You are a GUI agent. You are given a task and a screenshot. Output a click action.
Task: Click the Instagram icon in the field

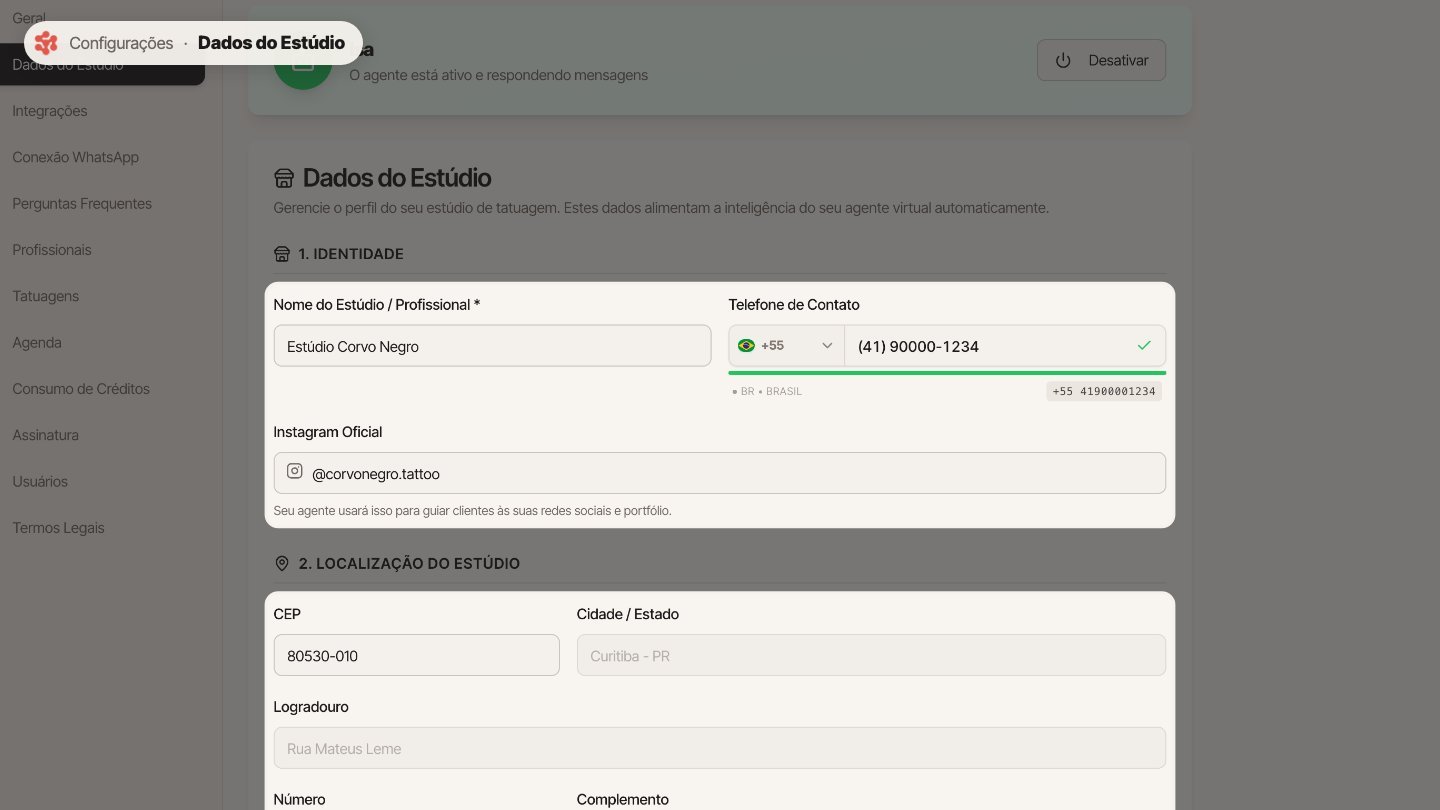click(x=295, y=471)
